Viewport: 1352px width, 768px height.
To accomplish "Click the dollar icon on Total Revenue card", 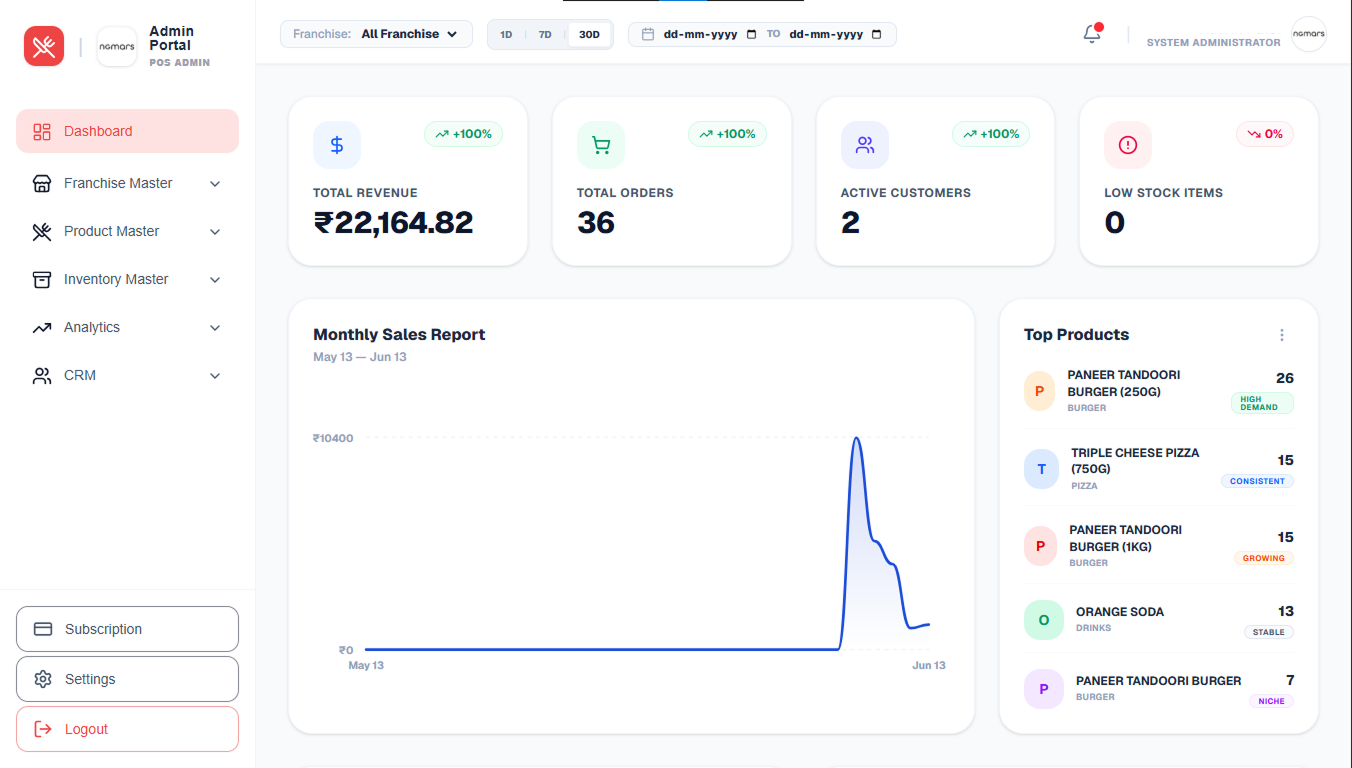I will coord(337,145).
